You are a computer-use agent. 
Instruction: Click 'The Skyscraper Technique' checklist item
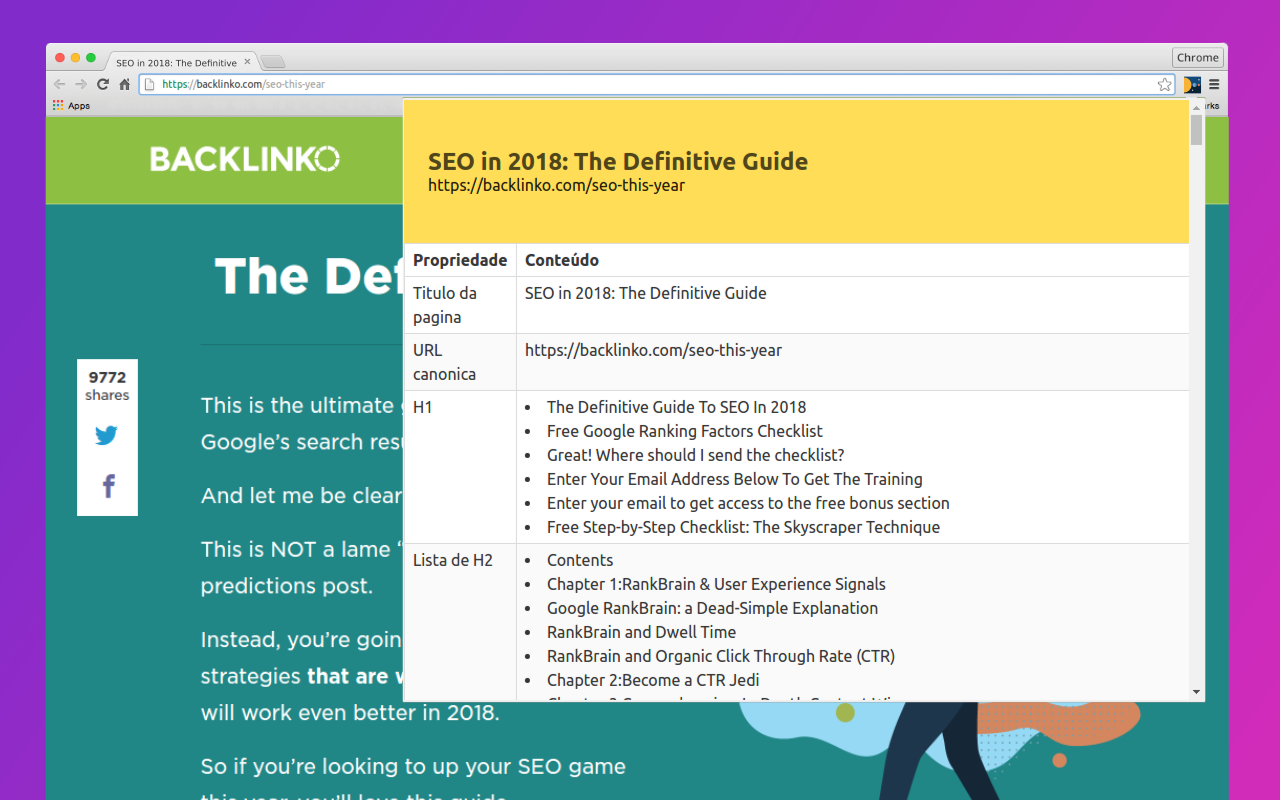743,527
